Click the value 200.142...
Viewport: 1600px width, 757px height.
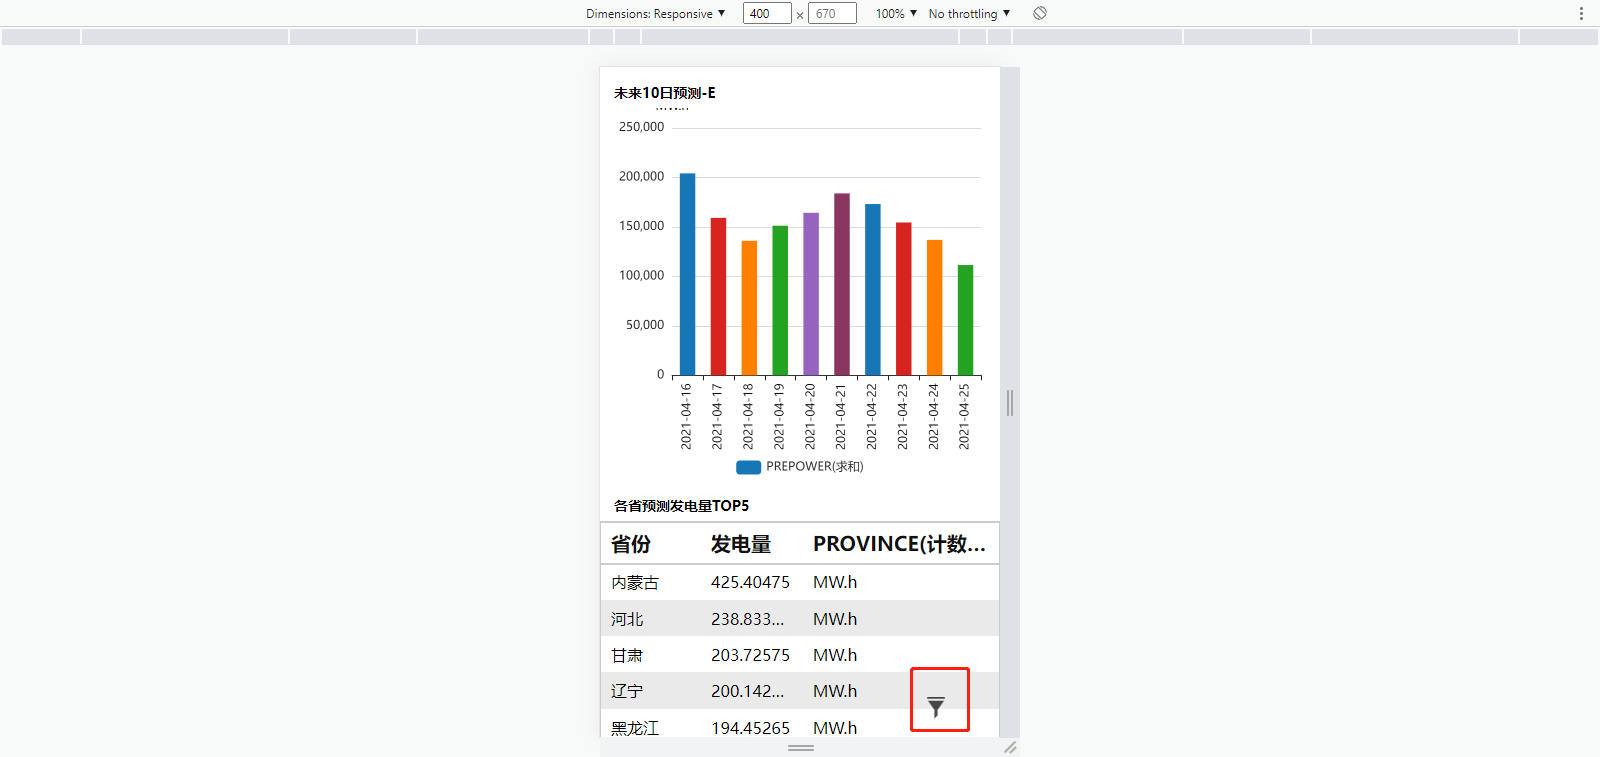747,691
